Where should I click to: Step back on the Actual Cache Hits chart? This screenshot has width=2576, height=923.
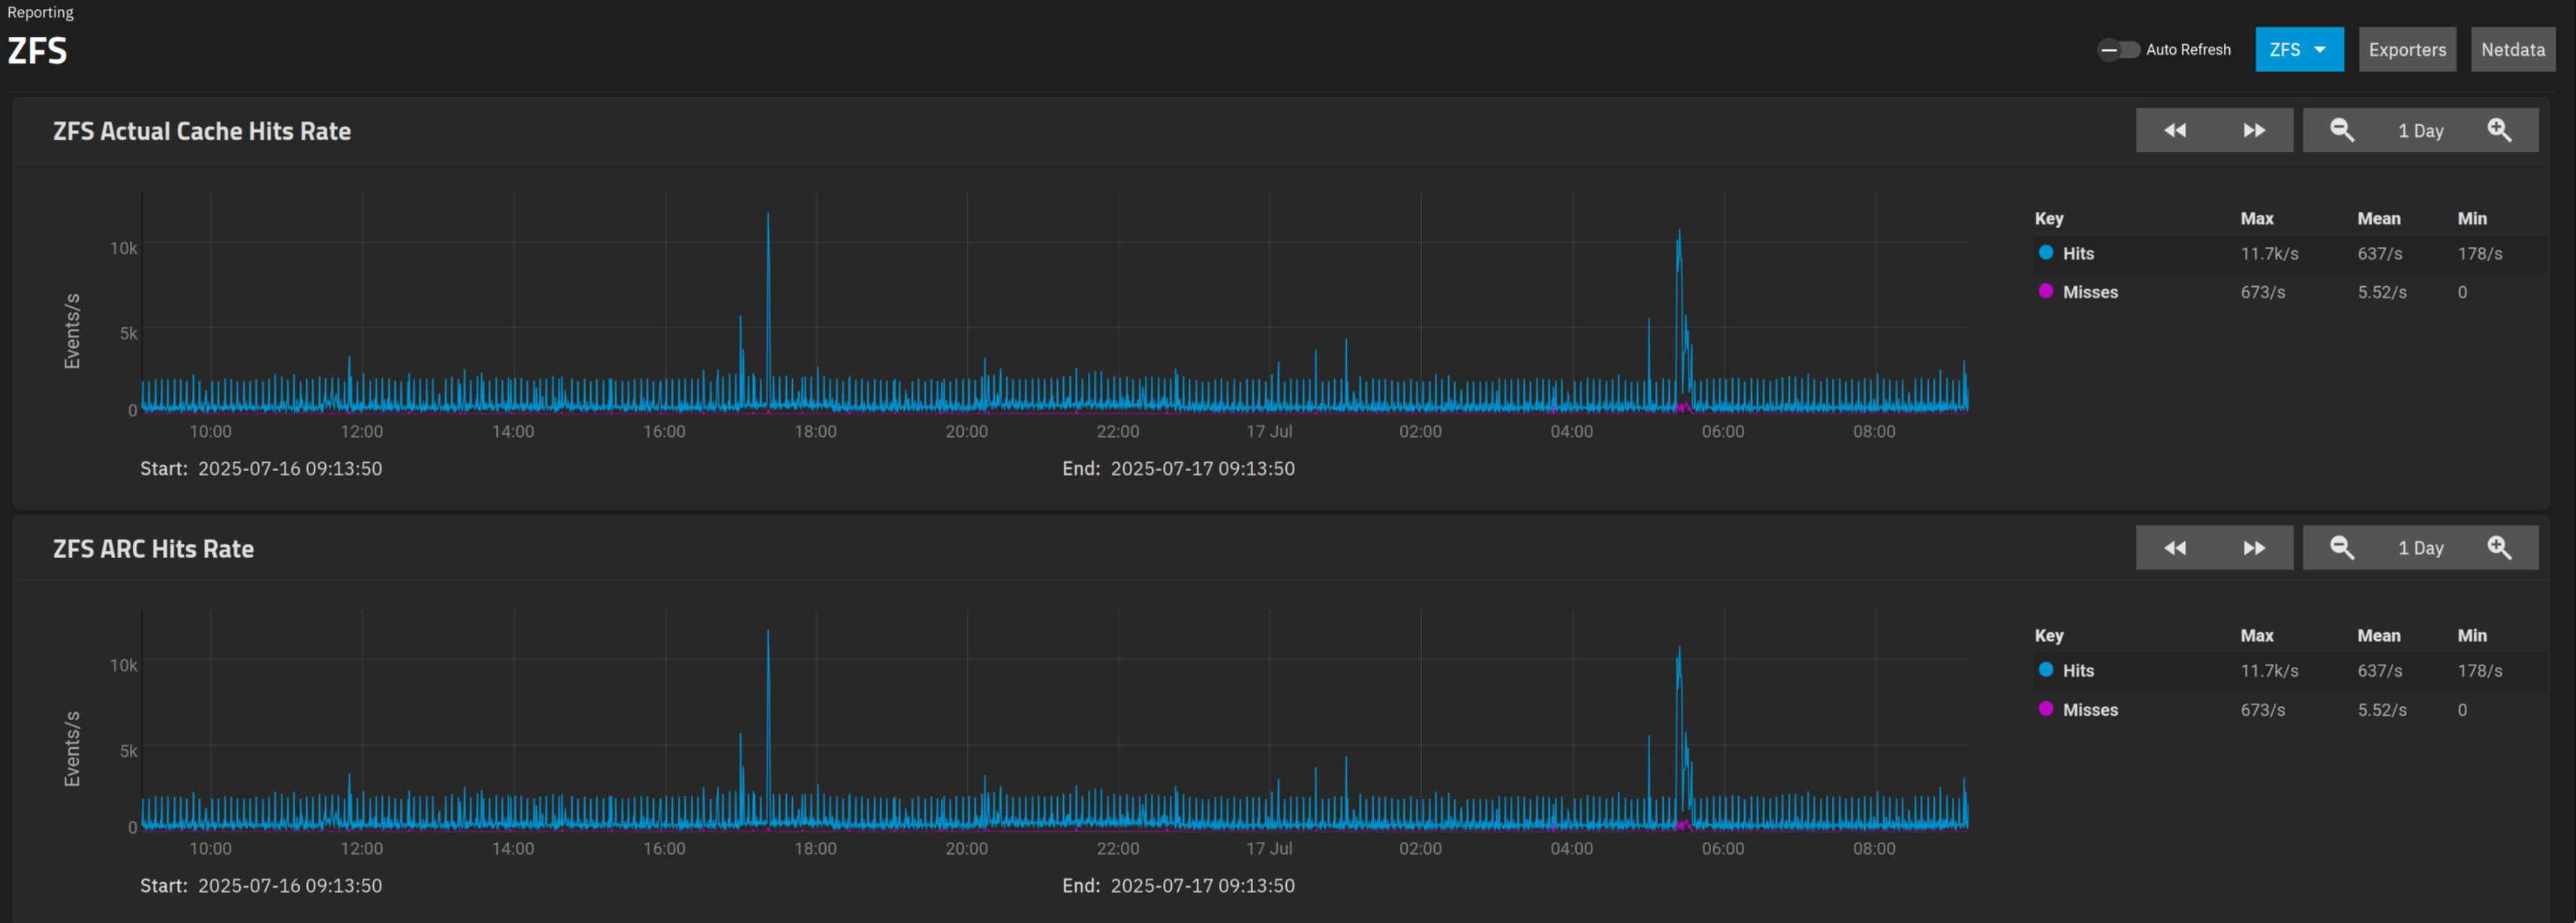(x=2174, y=131)
